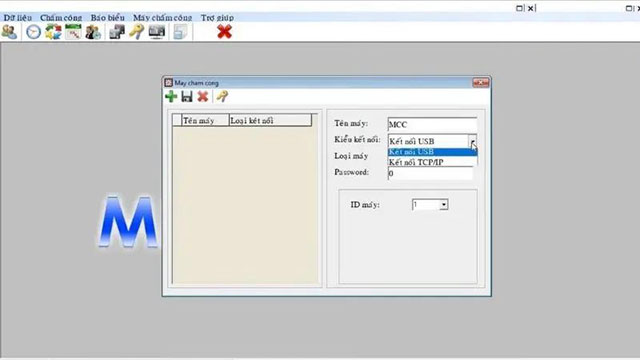
Task: Click the monitor icon in main toolbar
Action: coord(157,32)
